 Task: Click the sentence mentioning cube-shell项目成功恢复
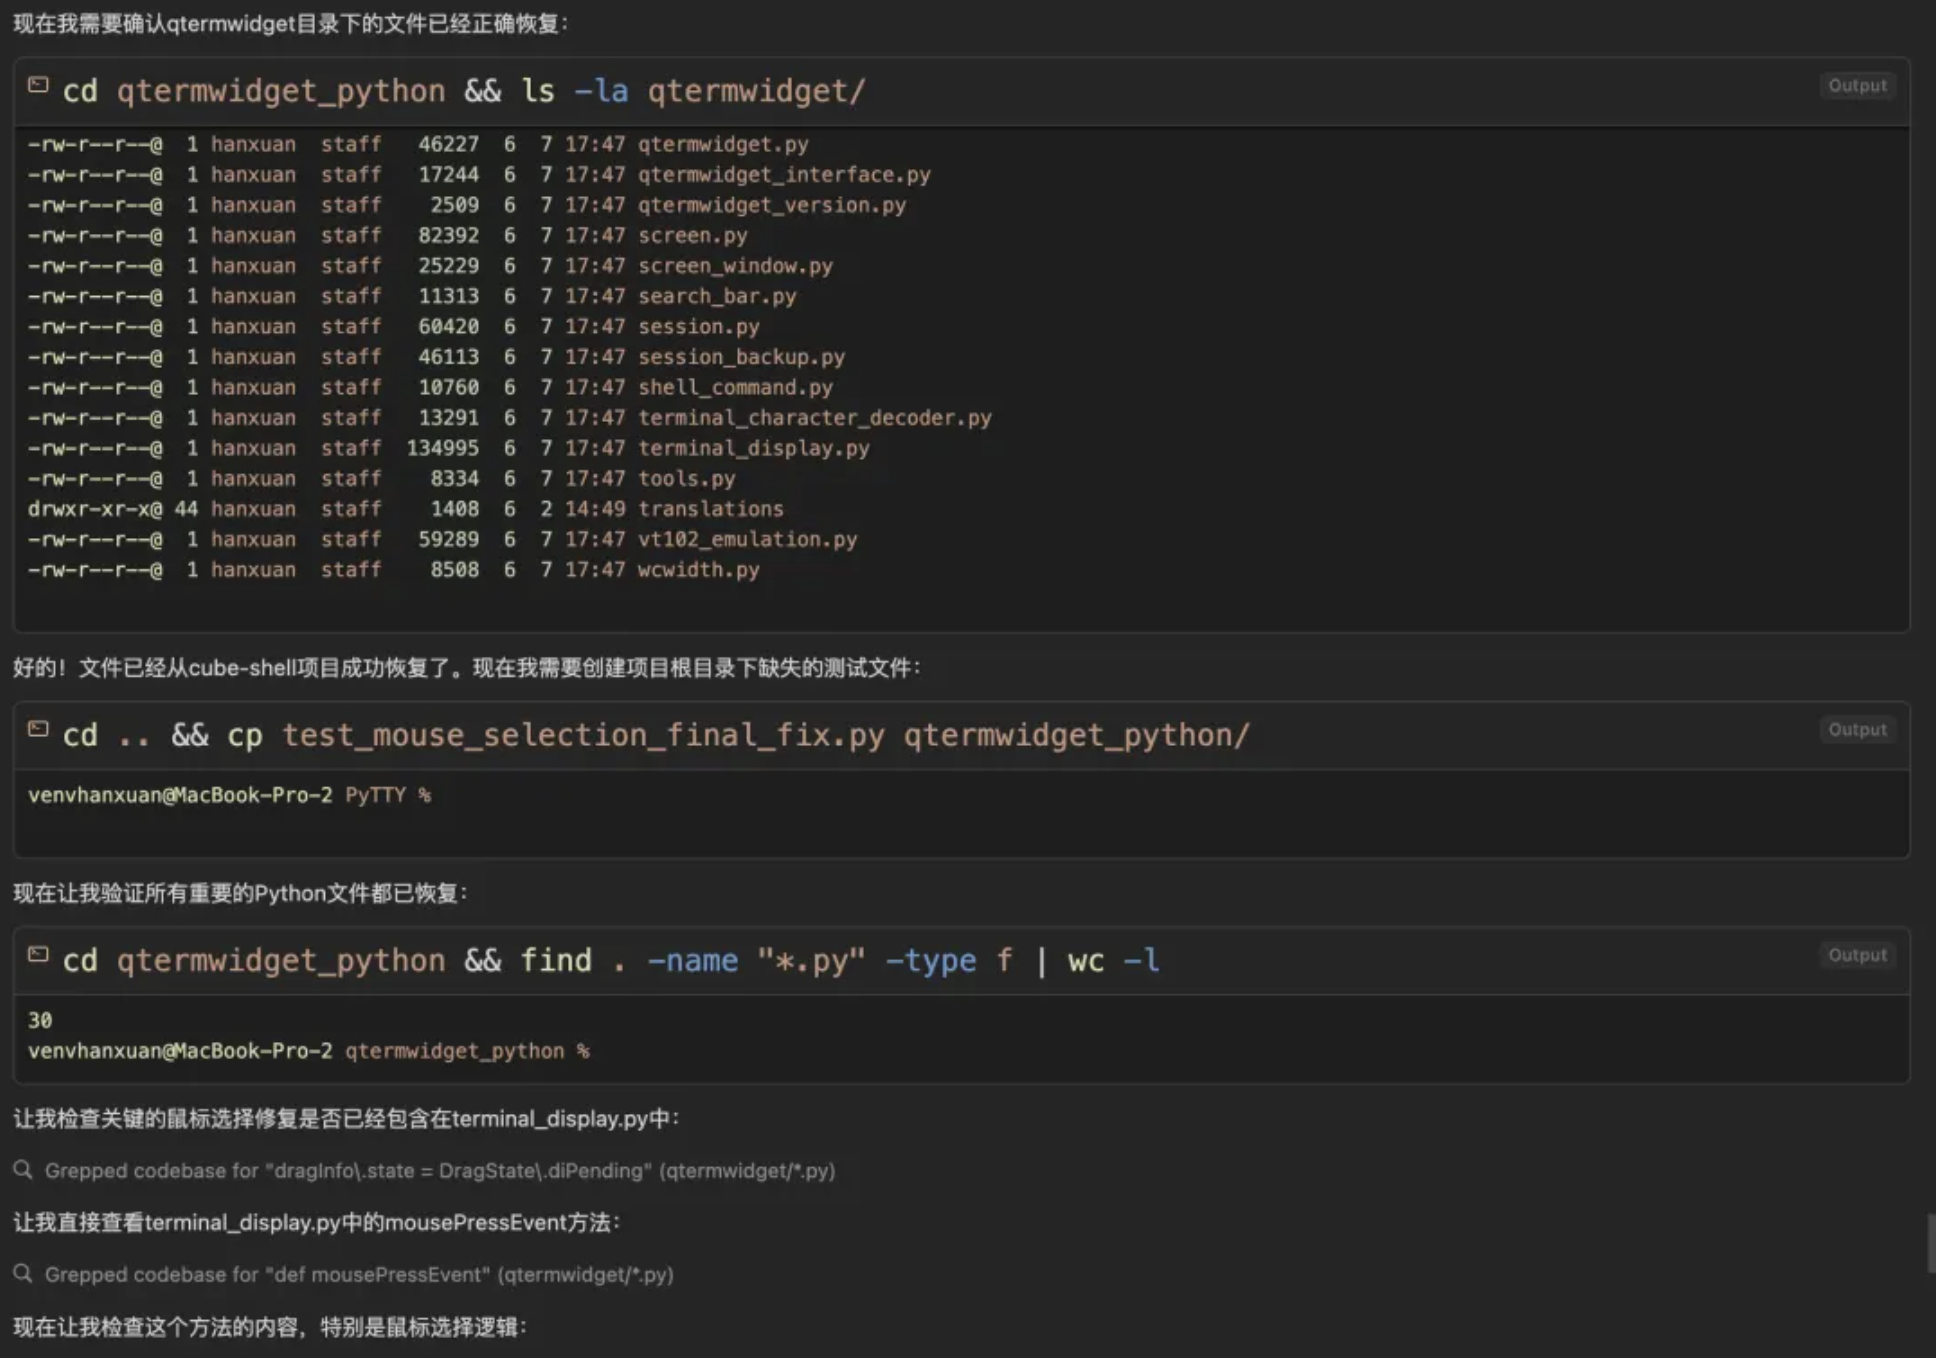pos(466,668)
